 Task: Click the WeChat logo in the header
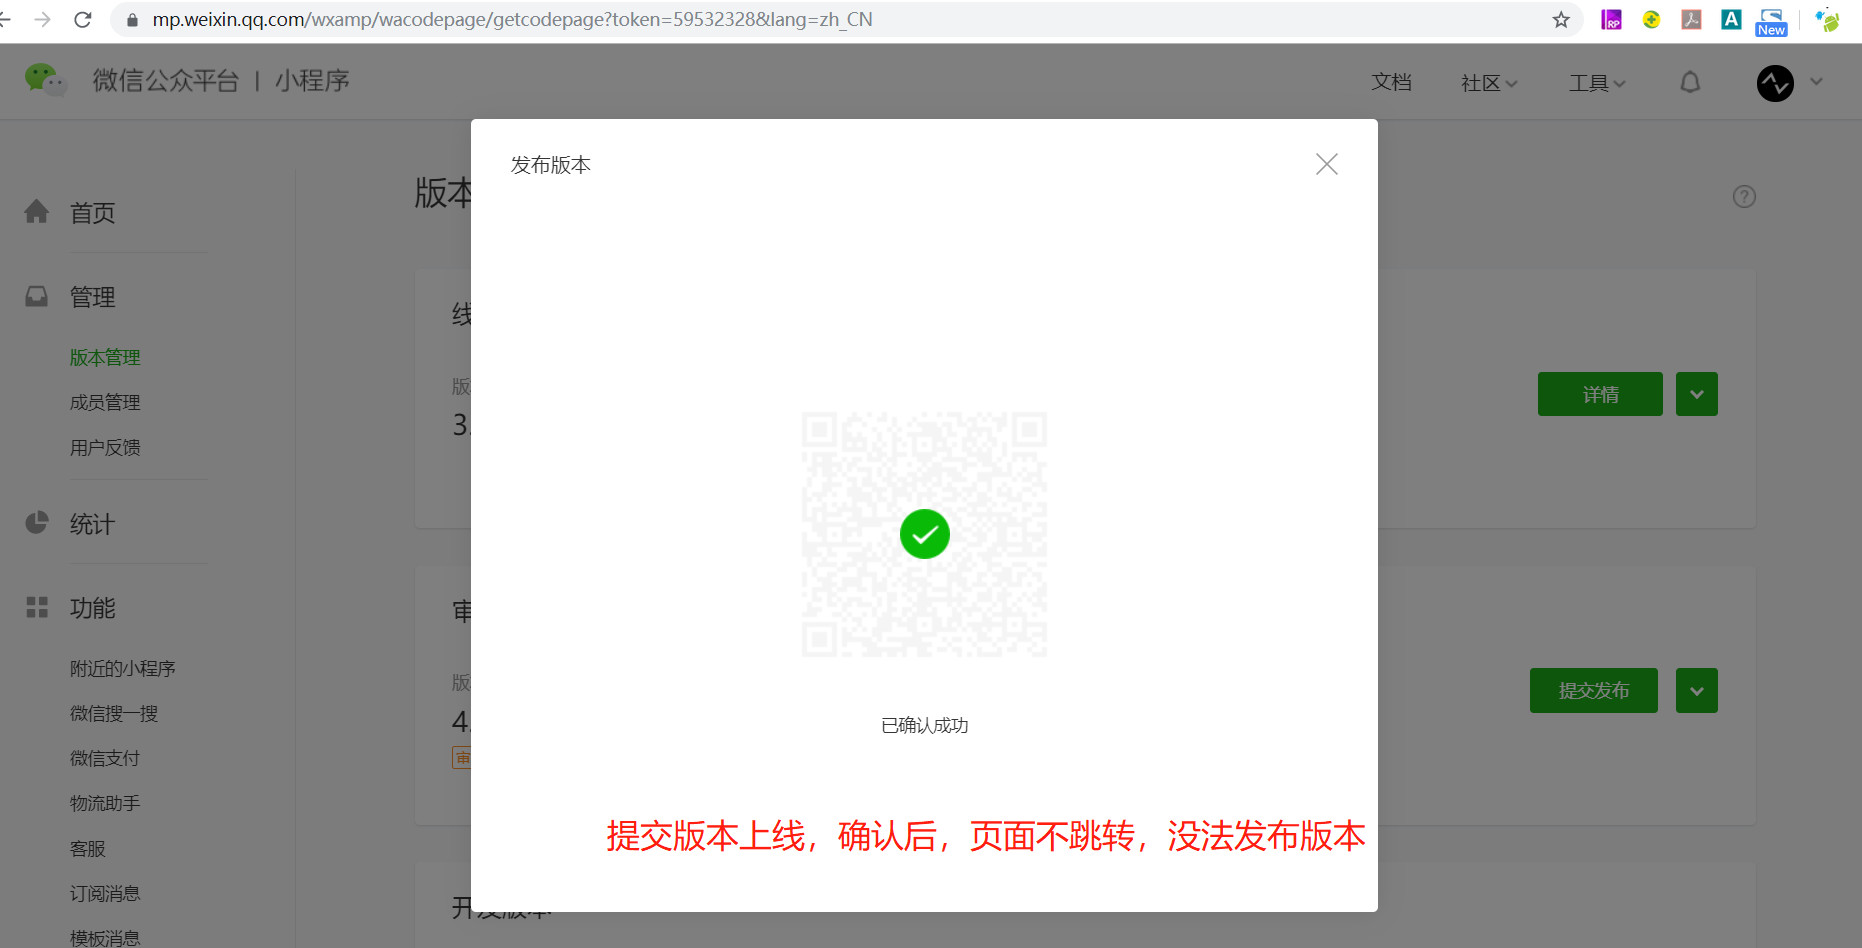(45, 80)
